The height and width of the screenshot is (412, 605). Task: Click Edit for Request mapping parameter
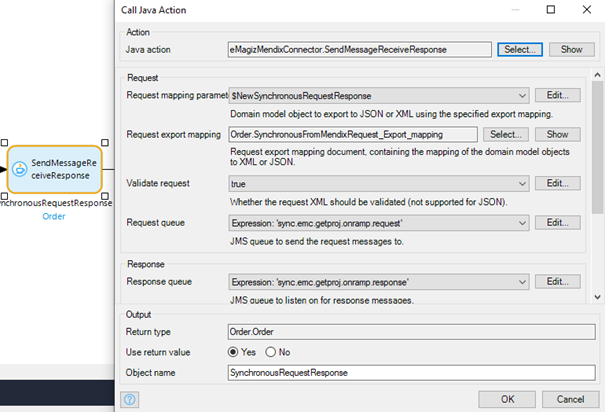558,95
